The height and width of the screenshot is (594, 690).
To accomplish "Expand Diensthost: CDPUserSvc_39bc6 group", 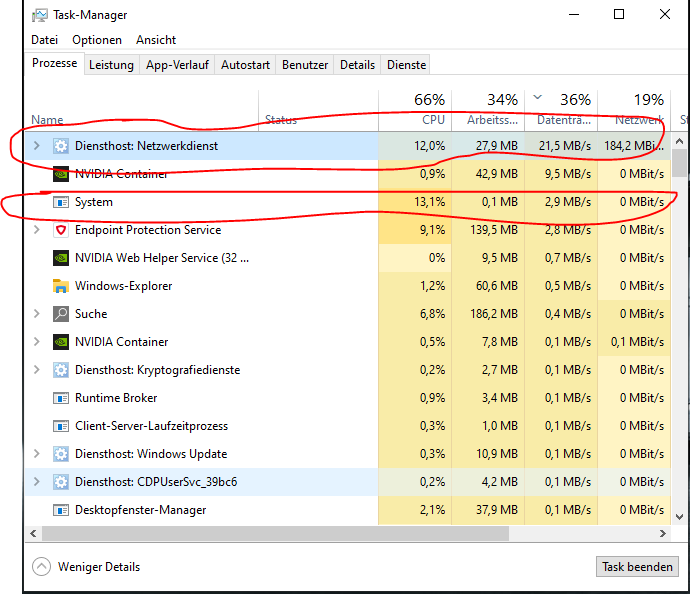I will click(x=37, y=482).
